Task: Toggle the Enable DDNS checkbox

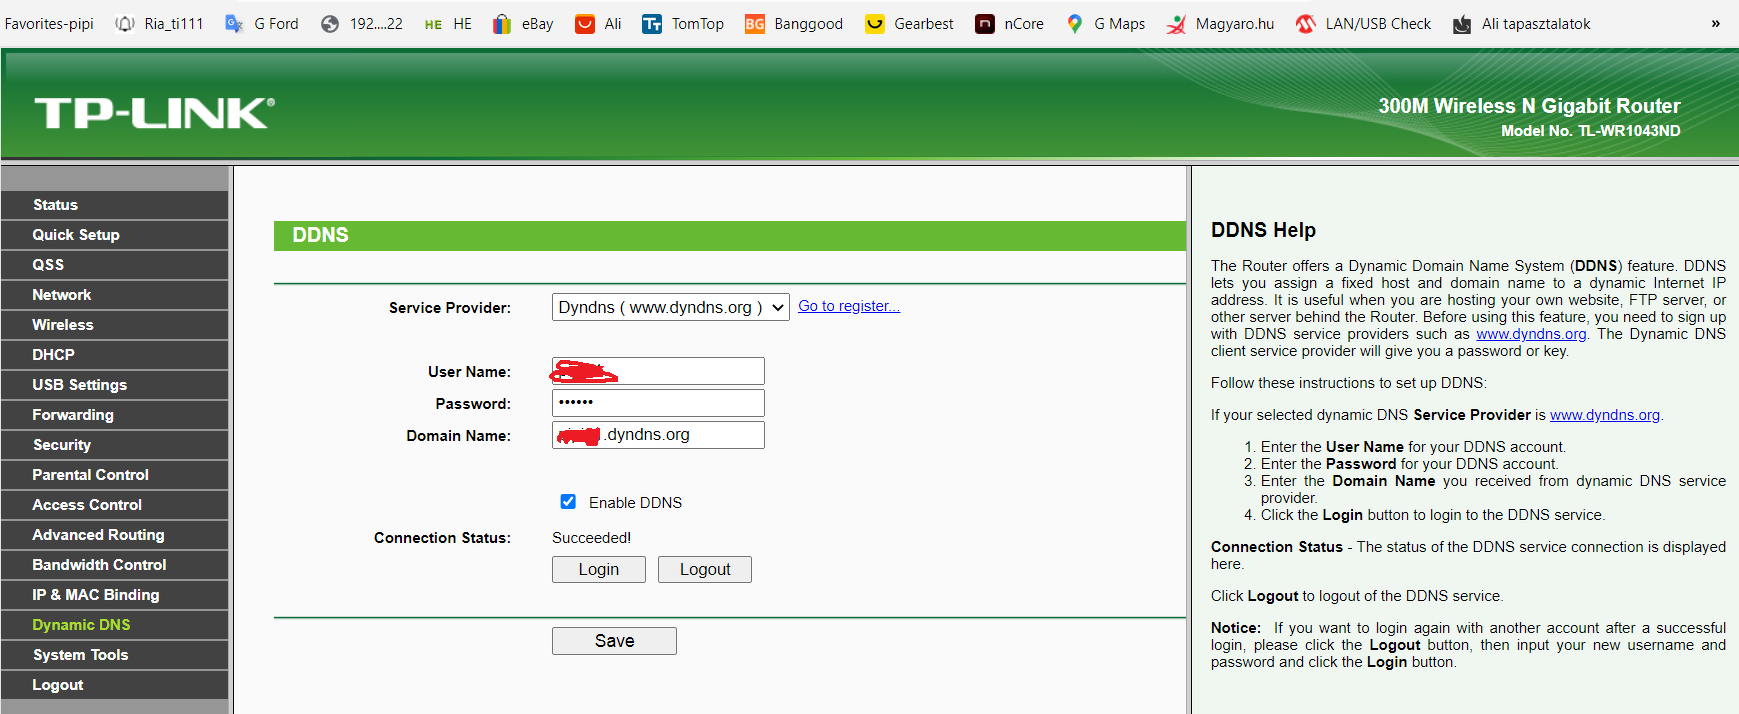Action: point(568,502)
